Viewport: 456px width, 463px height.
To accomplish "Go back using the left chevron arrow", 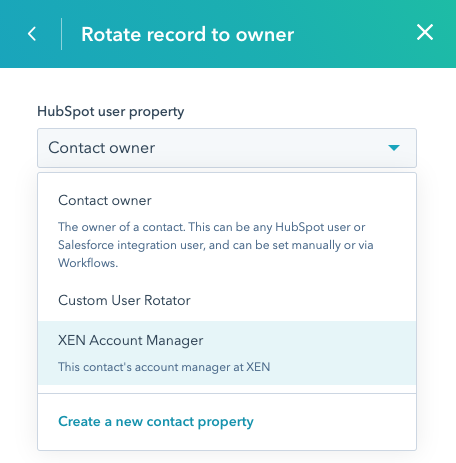I will [x=32, y=34].
